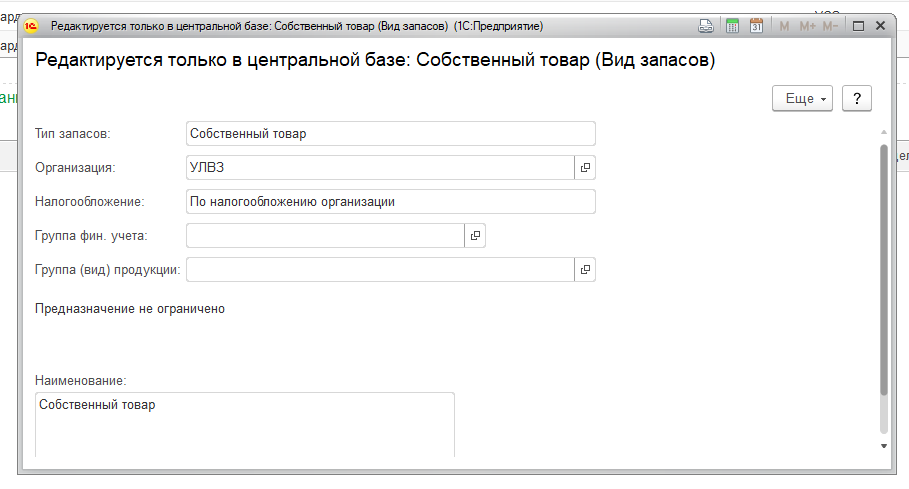Viewport: 909px width, 489px height.
Task: Click the print icon in title bar
Action: [x=706, y=26]
